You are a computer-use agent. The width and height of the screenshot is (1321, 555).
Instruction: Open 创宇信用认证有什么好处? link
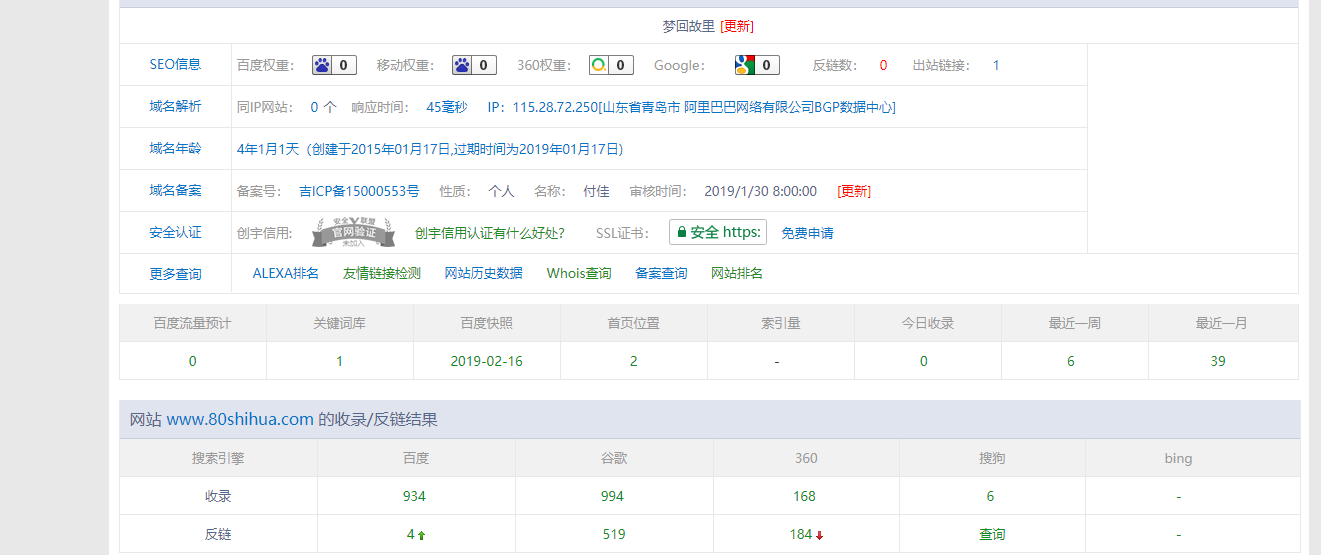tap(489, 233)
